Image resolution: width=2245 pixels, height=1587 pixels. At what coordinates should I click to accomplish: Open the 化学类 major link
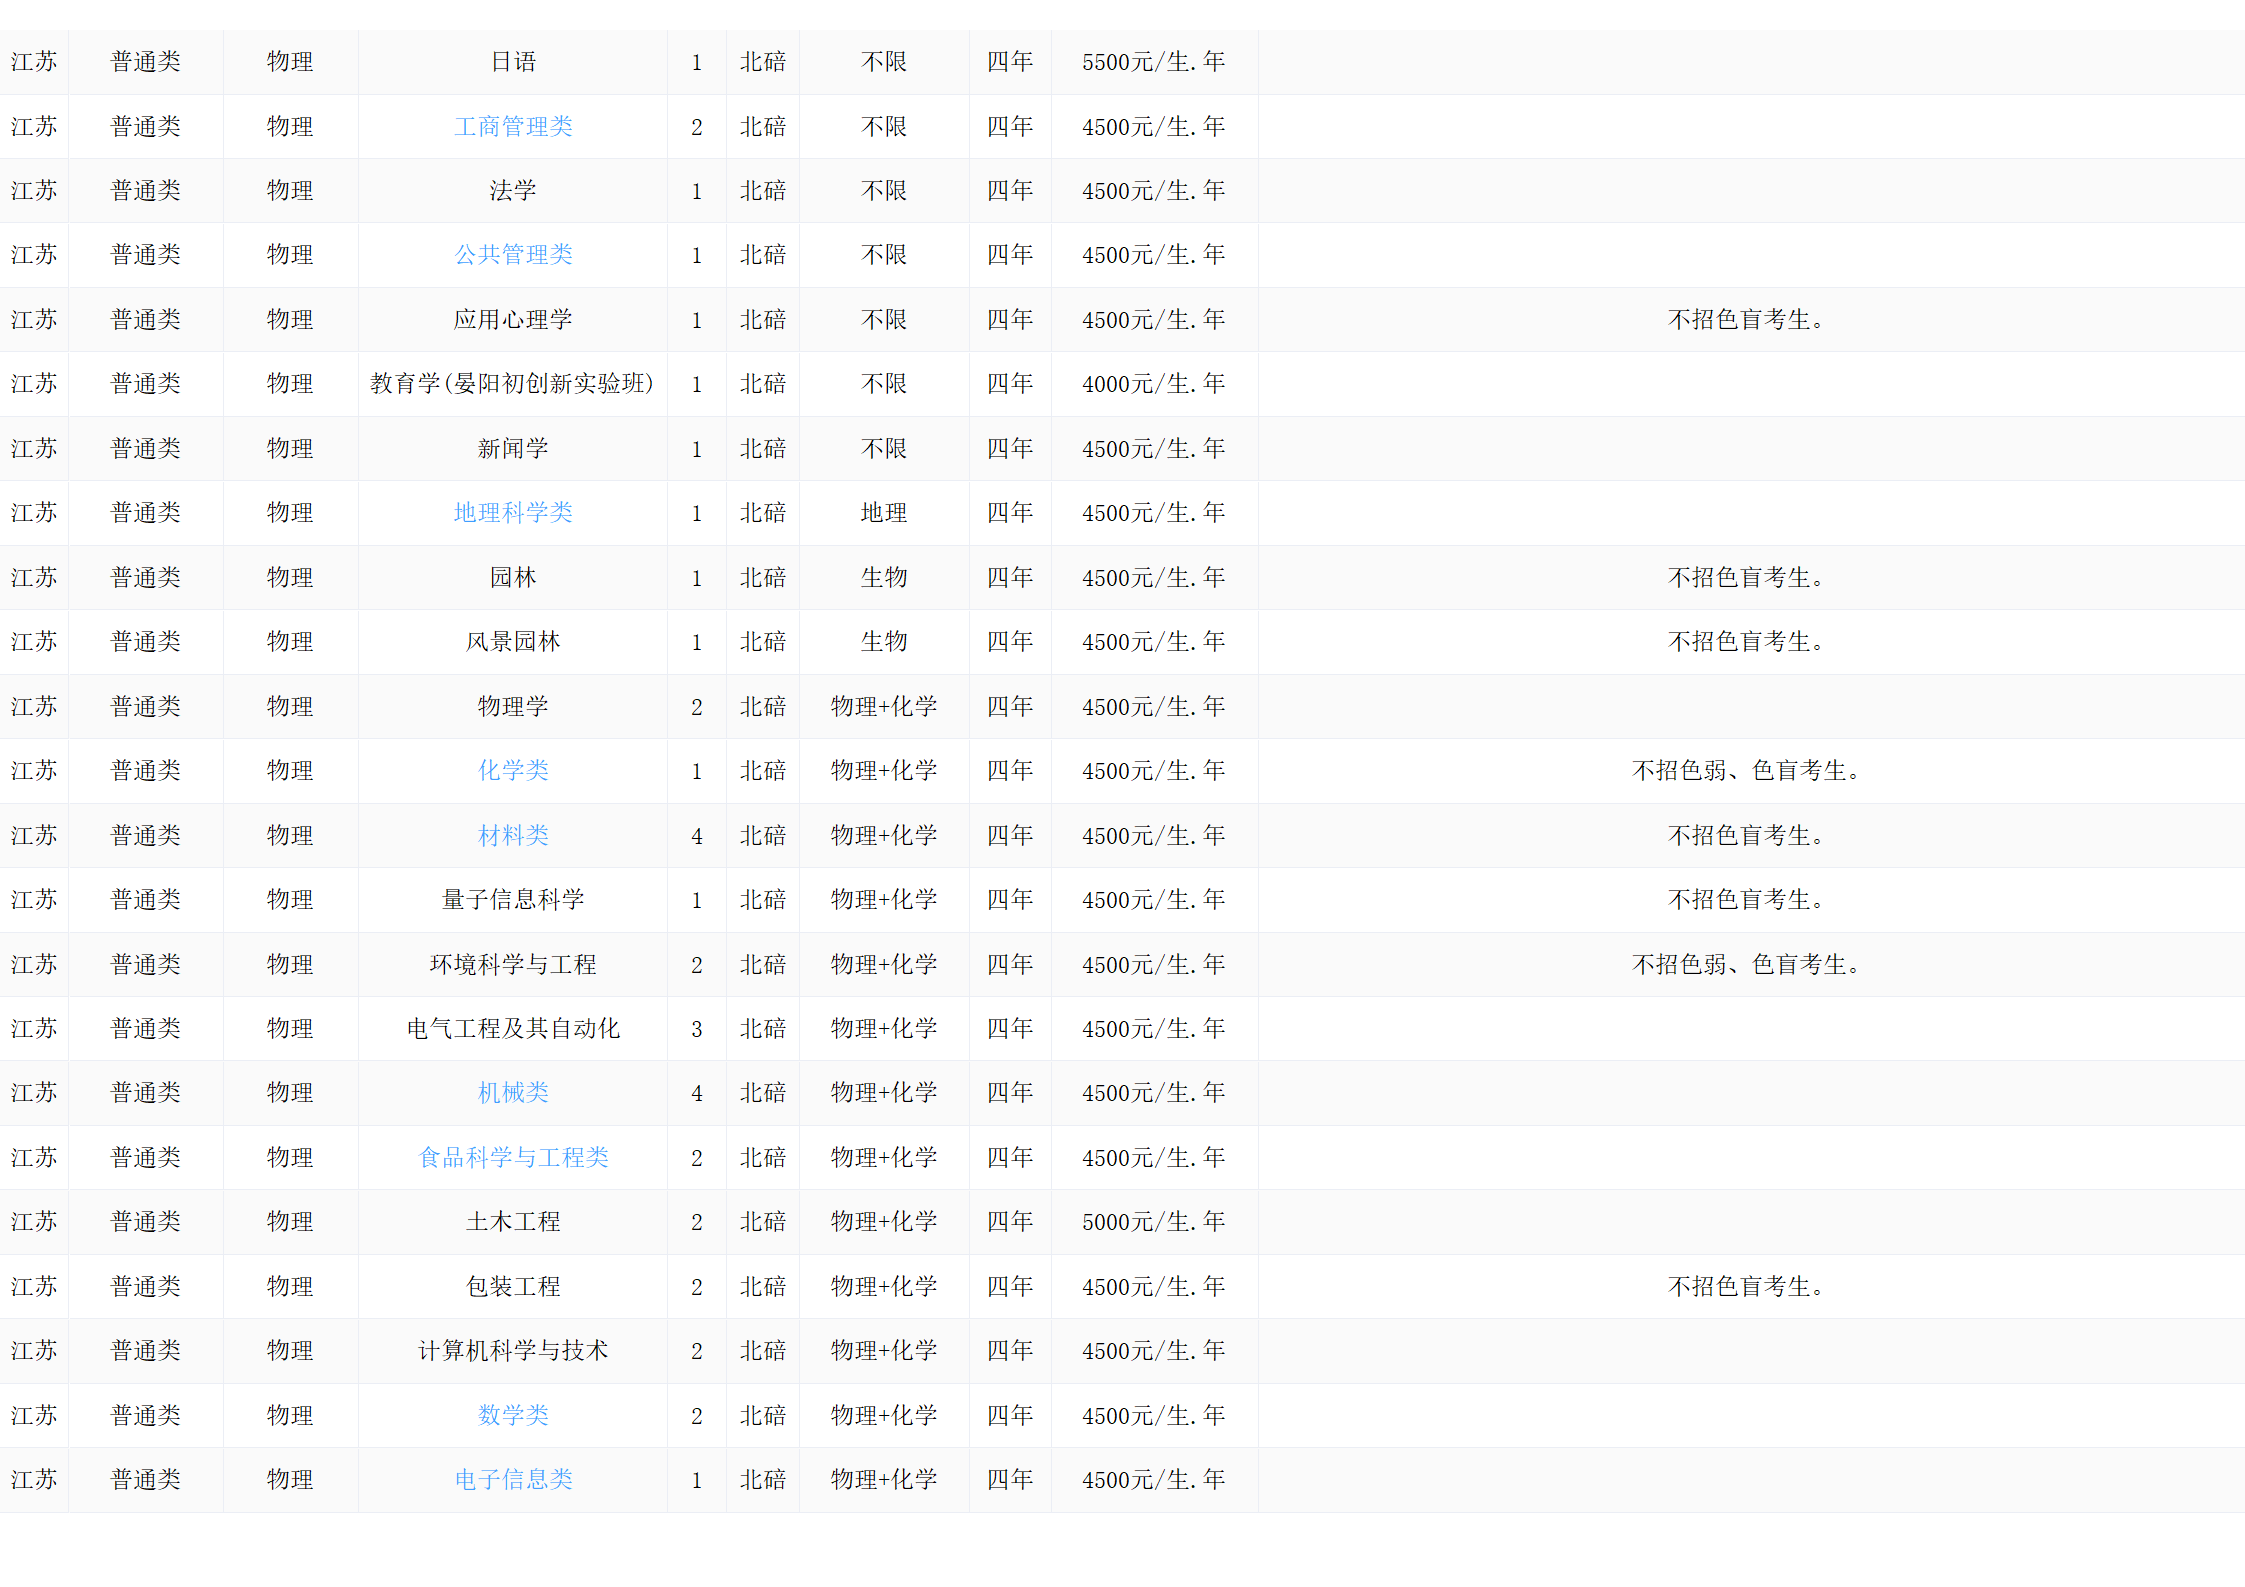[513, 771]
